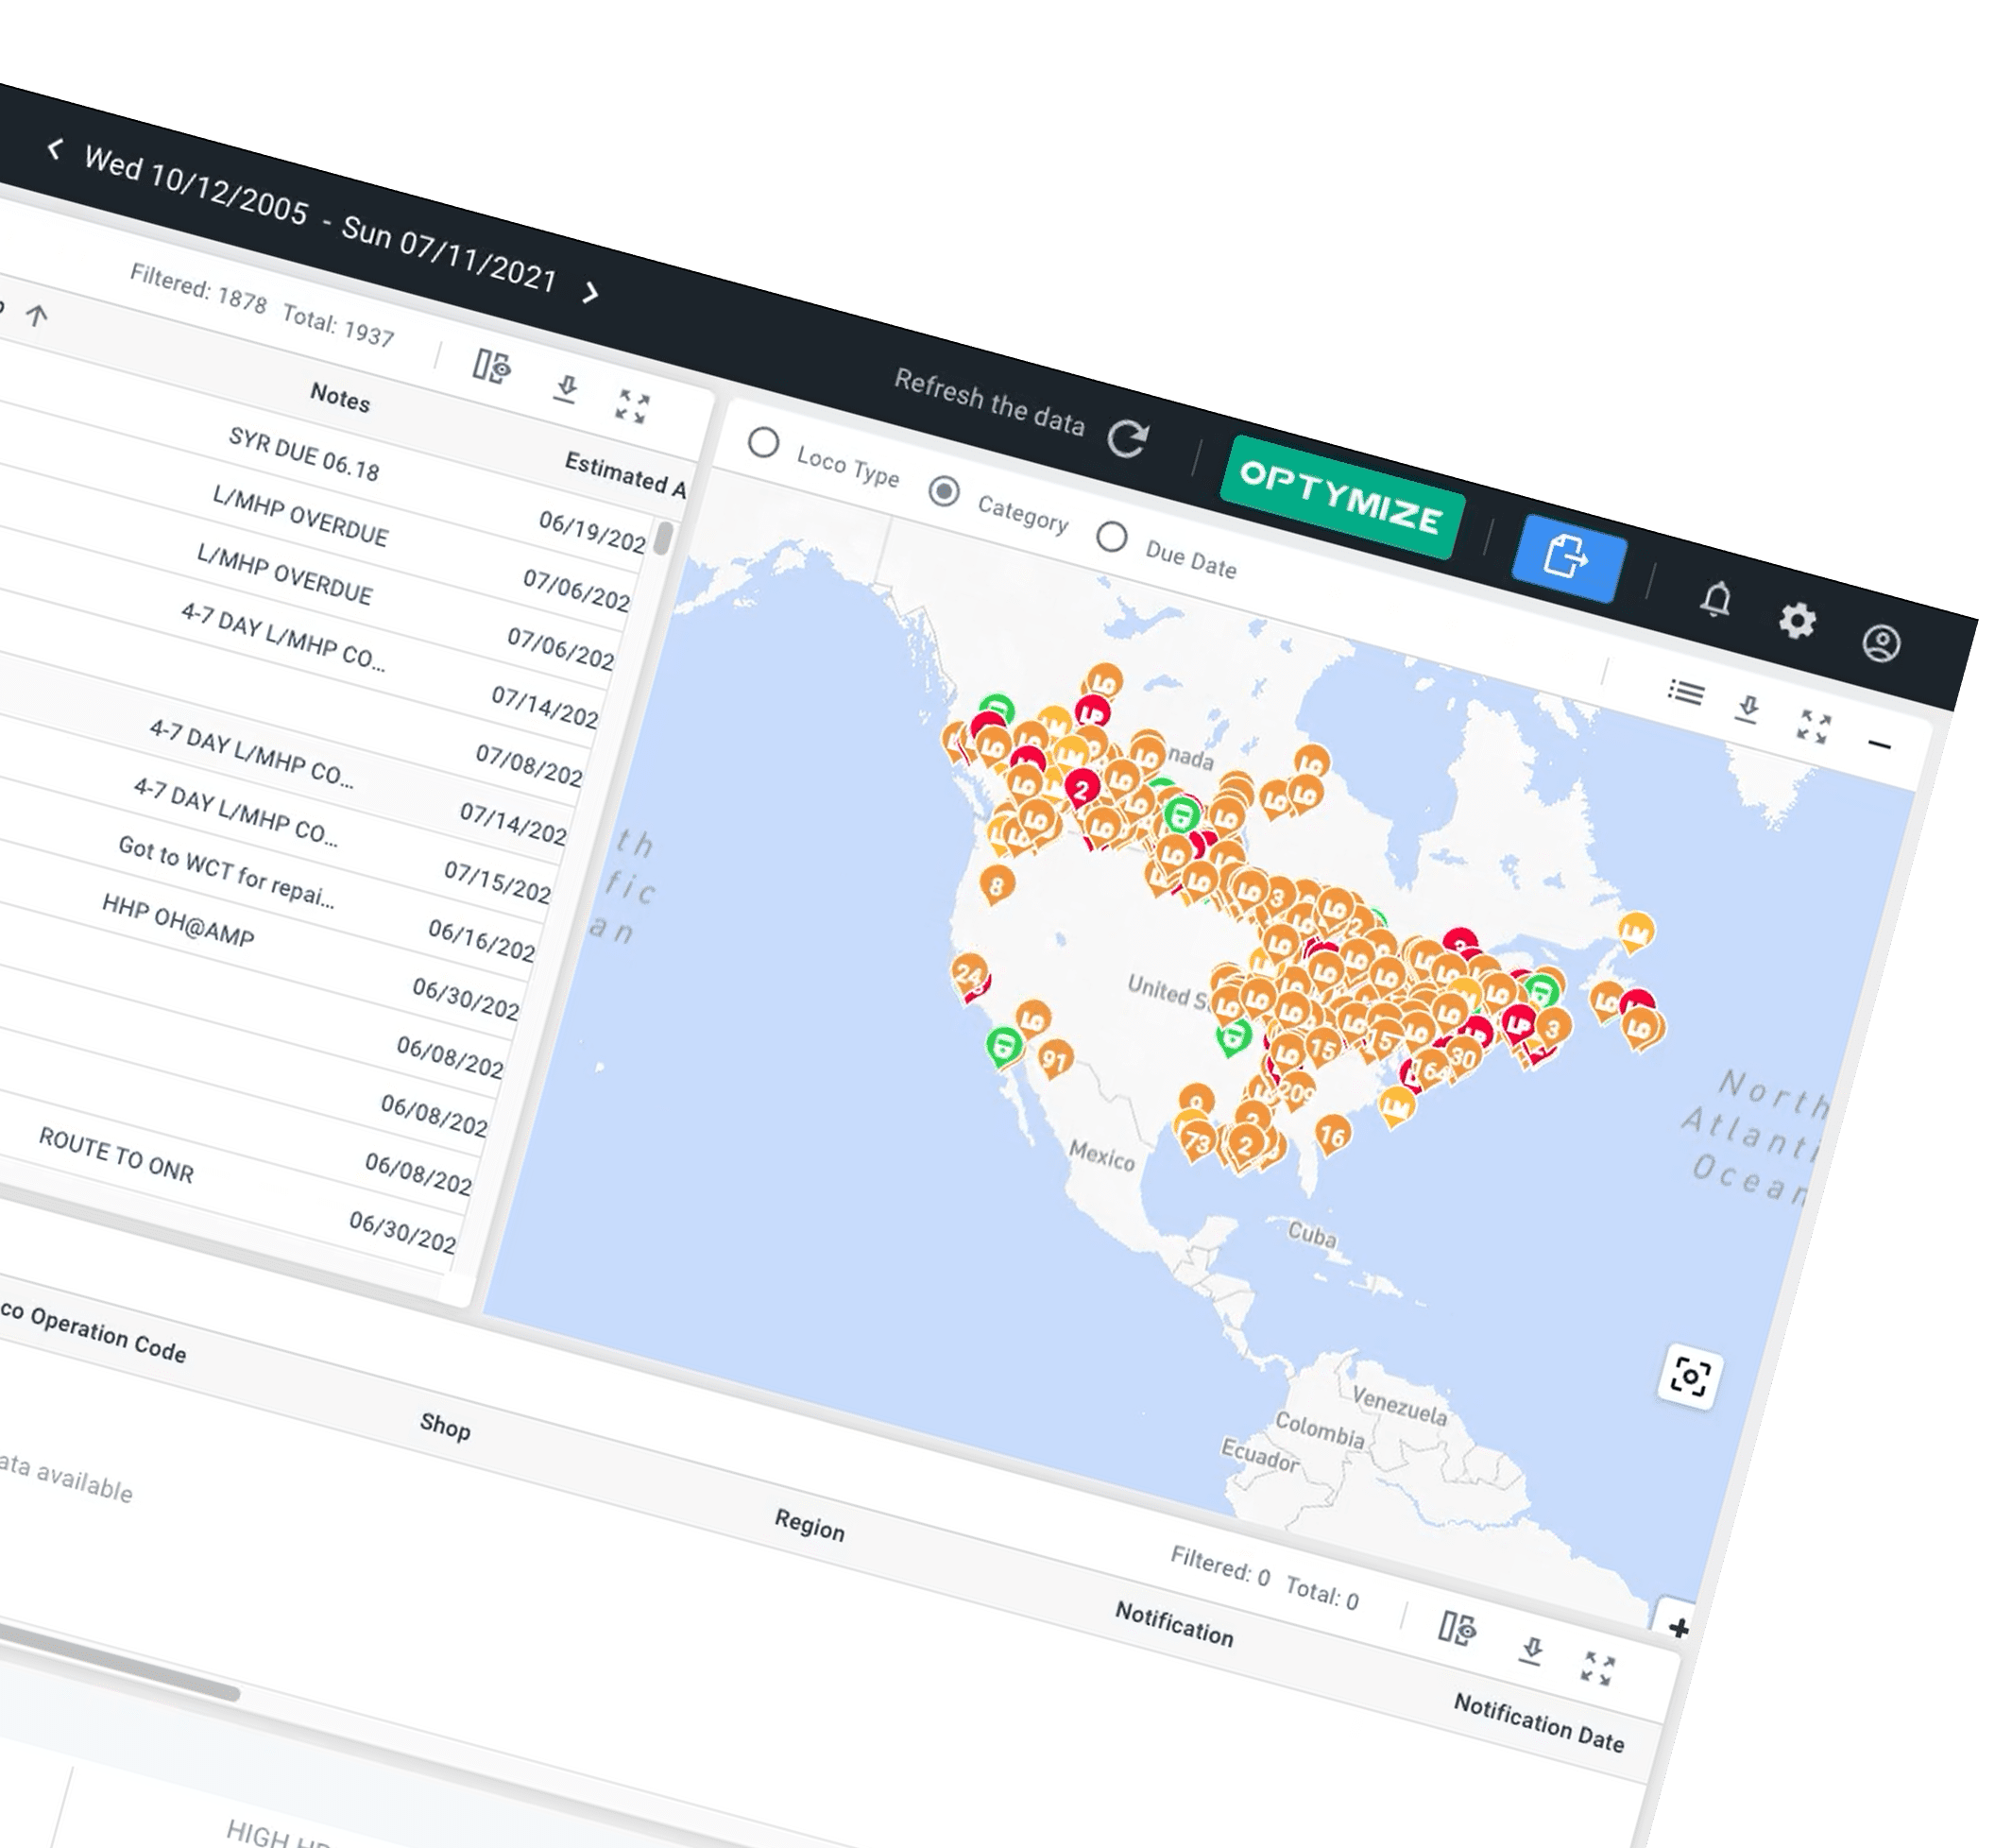Download the map panel data
The image size is (1995, 1848).
1747,709
